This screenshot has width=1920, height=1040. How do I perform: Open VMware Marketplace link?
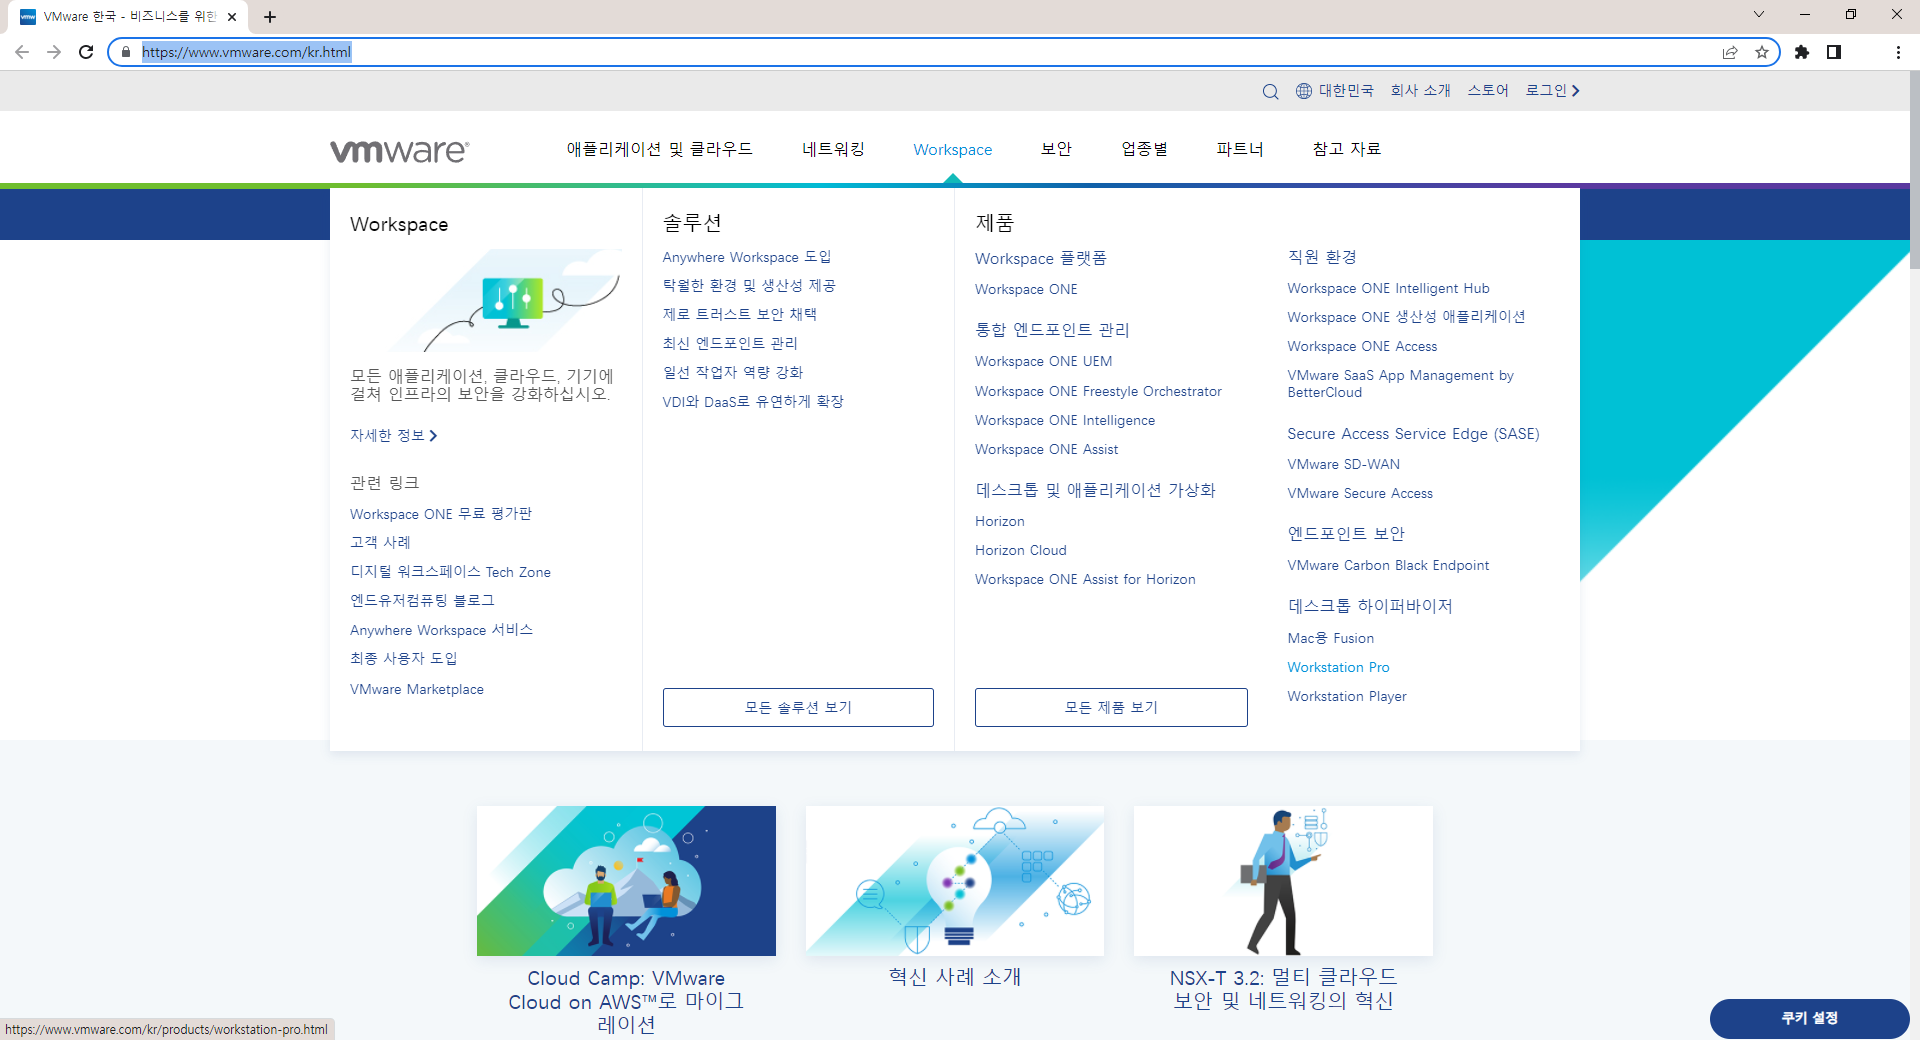(x=417, y=689)
